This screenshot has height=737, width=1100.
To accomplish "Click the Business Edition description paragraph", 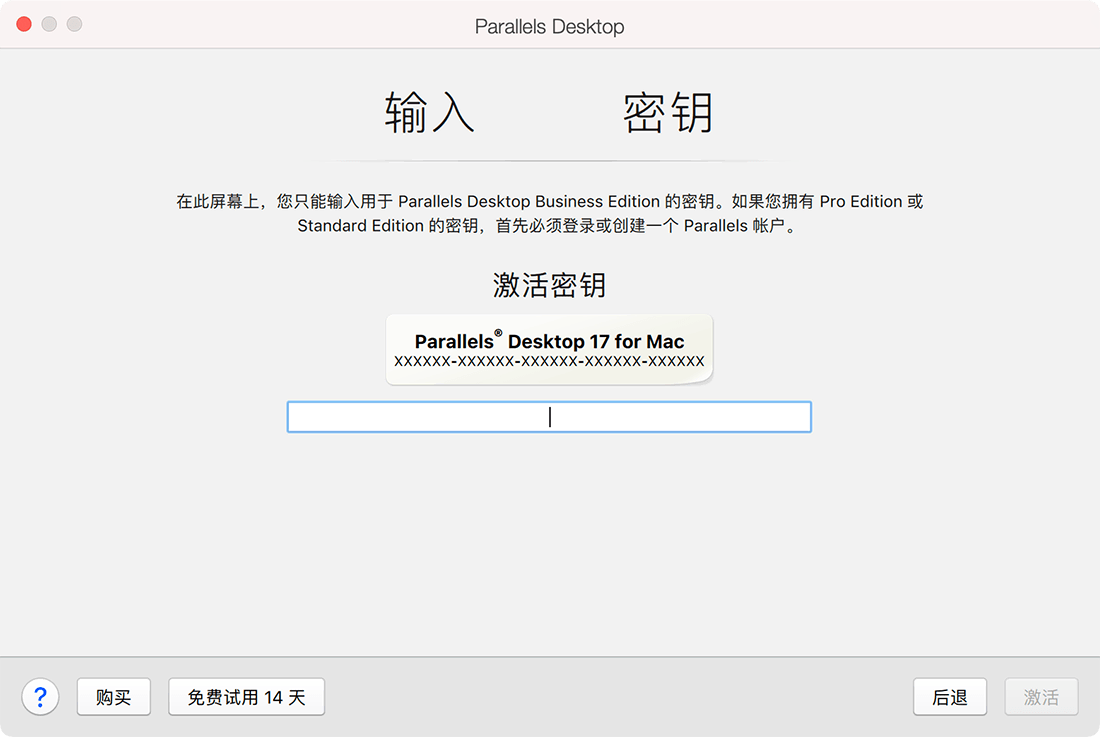I will (x=549, y=213).
